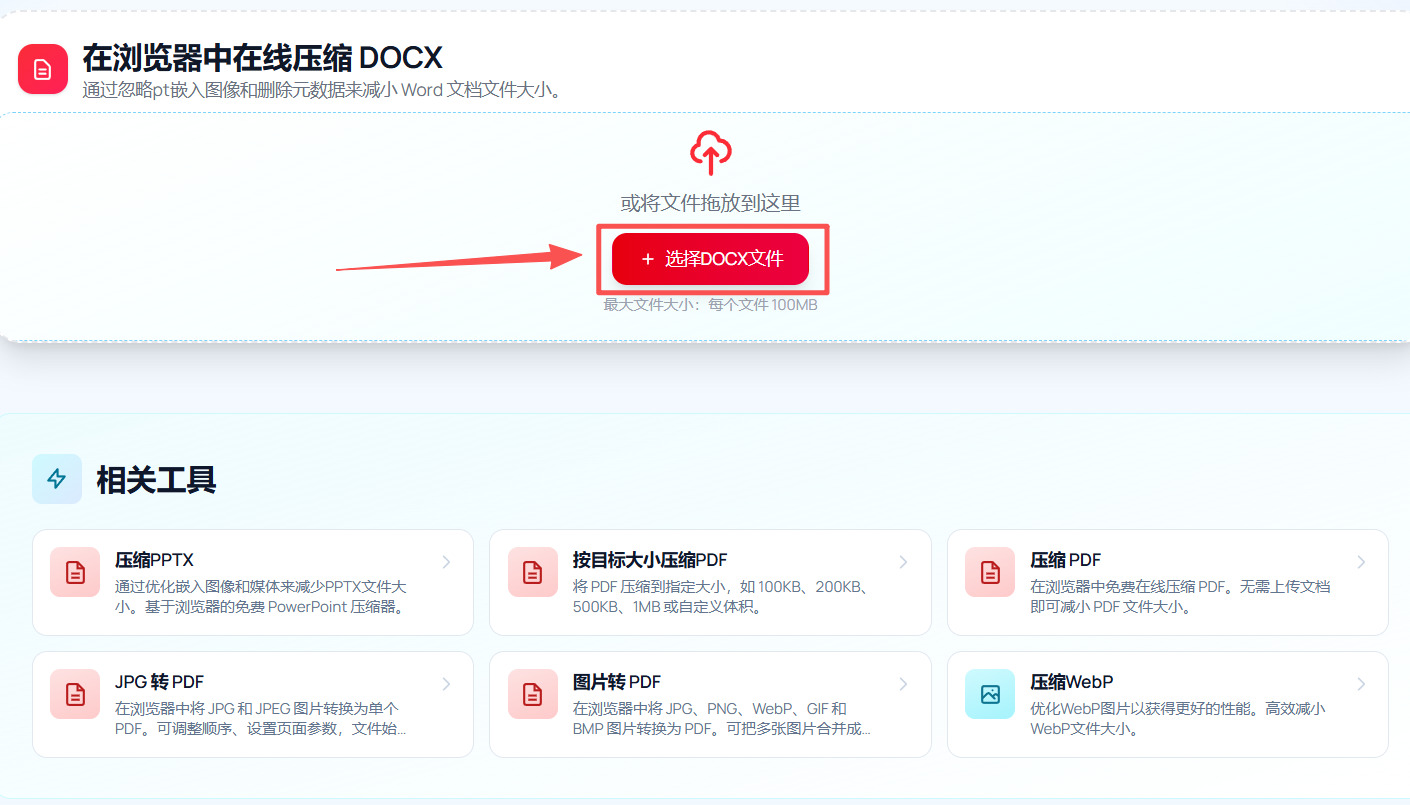The image size is (1410, 805).
Task: Click the 按目标大小压缩PDF file icon
Action: pos(533,572)
